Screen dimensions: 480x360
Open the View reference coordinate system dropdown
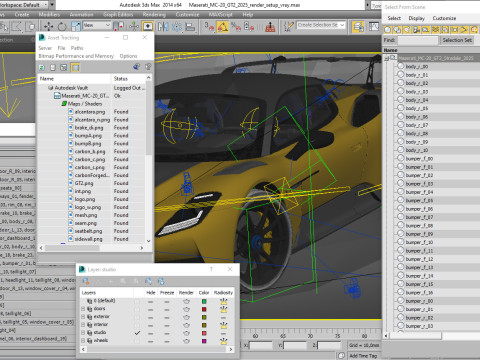[97, 25]
